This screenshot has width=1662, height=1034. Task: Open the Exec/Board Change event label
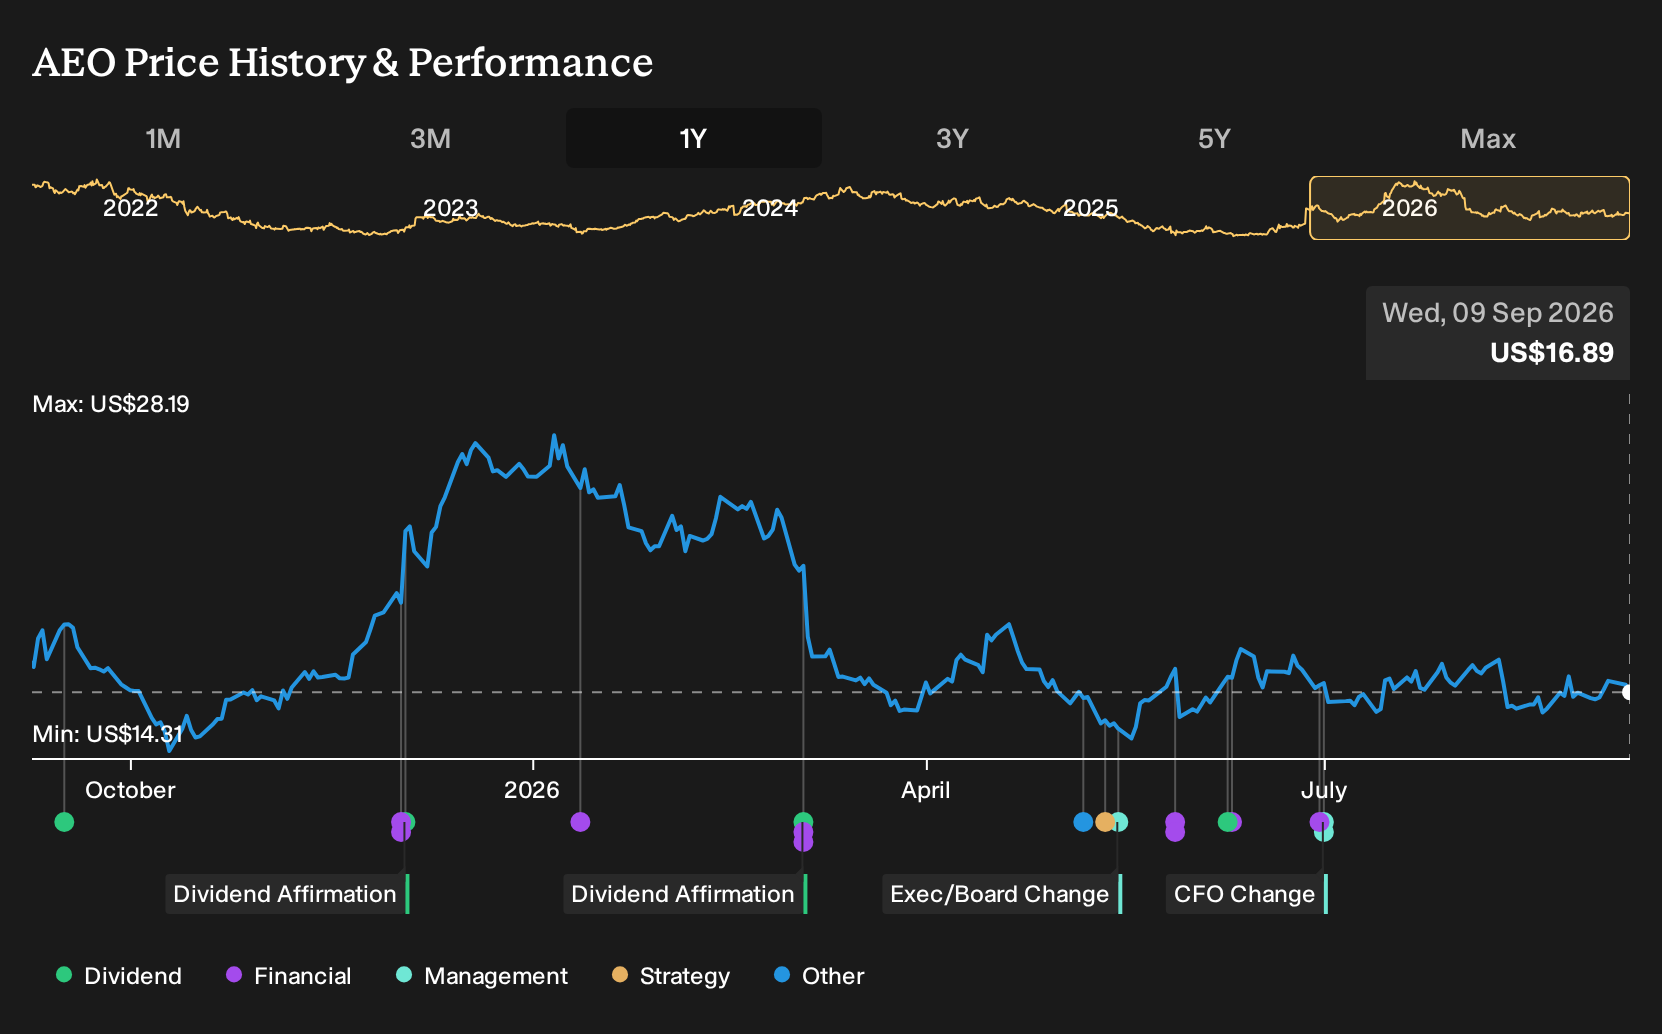(1001, 894)
